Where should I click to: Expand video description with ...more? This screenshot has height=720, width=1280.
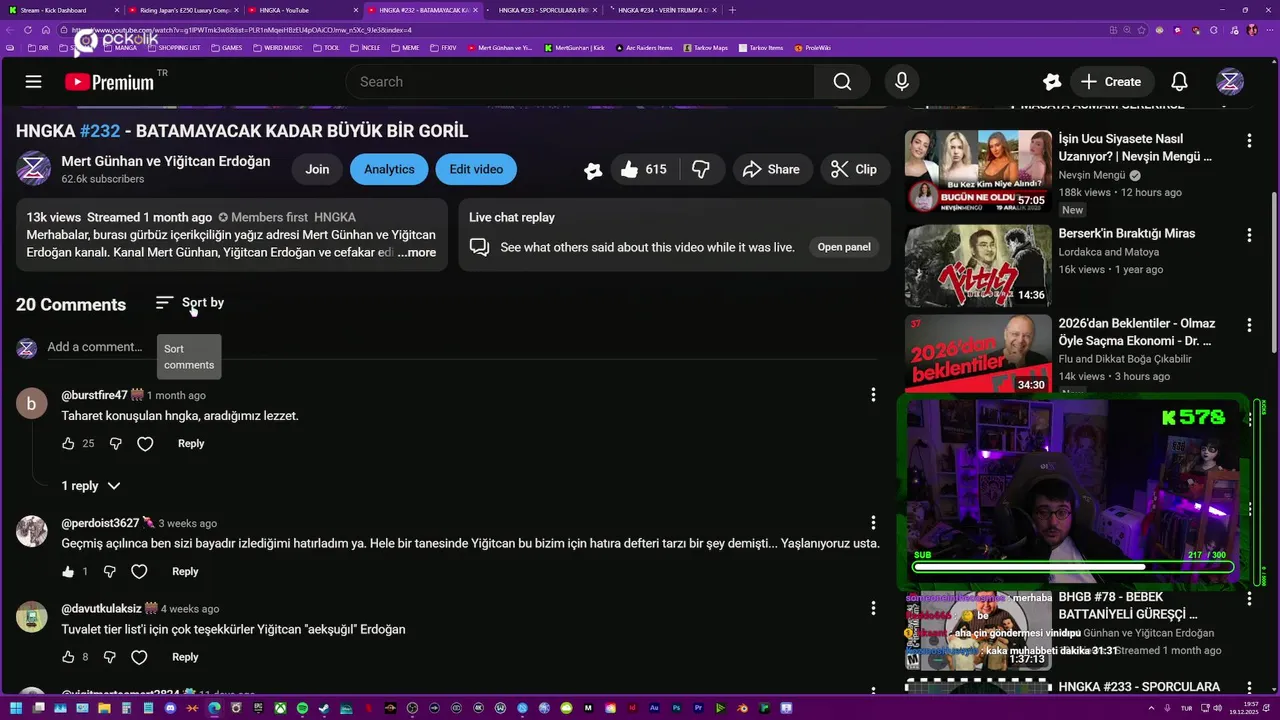416,253
